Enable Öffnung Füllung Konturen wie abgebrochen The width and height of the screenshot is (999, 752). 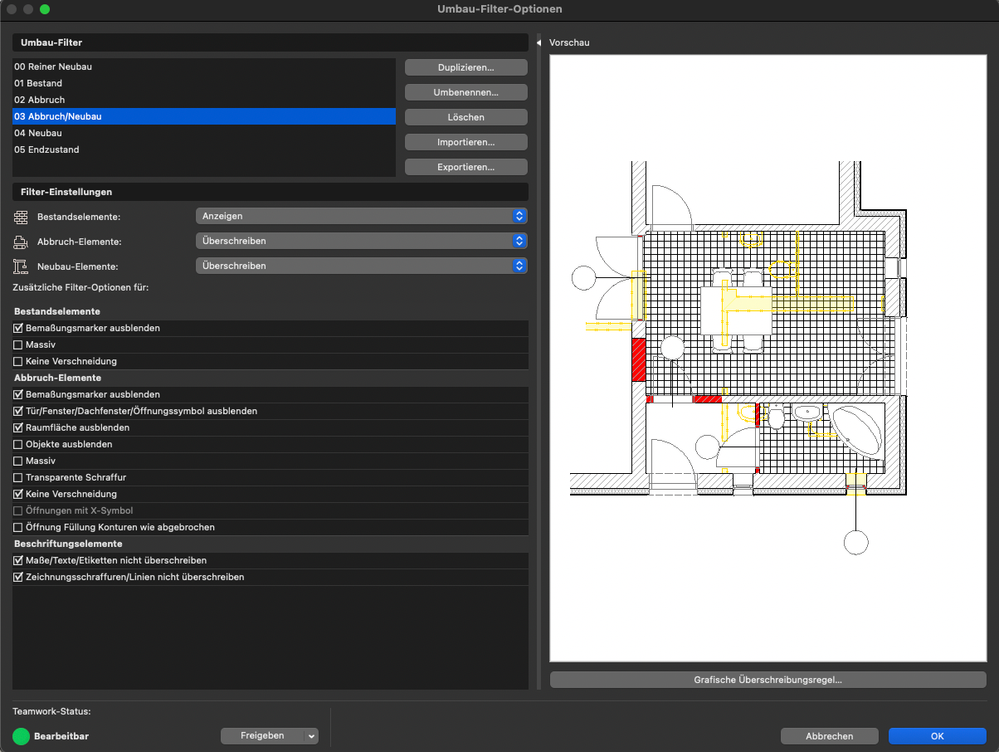pyautogui.click(x=18, y=527)
